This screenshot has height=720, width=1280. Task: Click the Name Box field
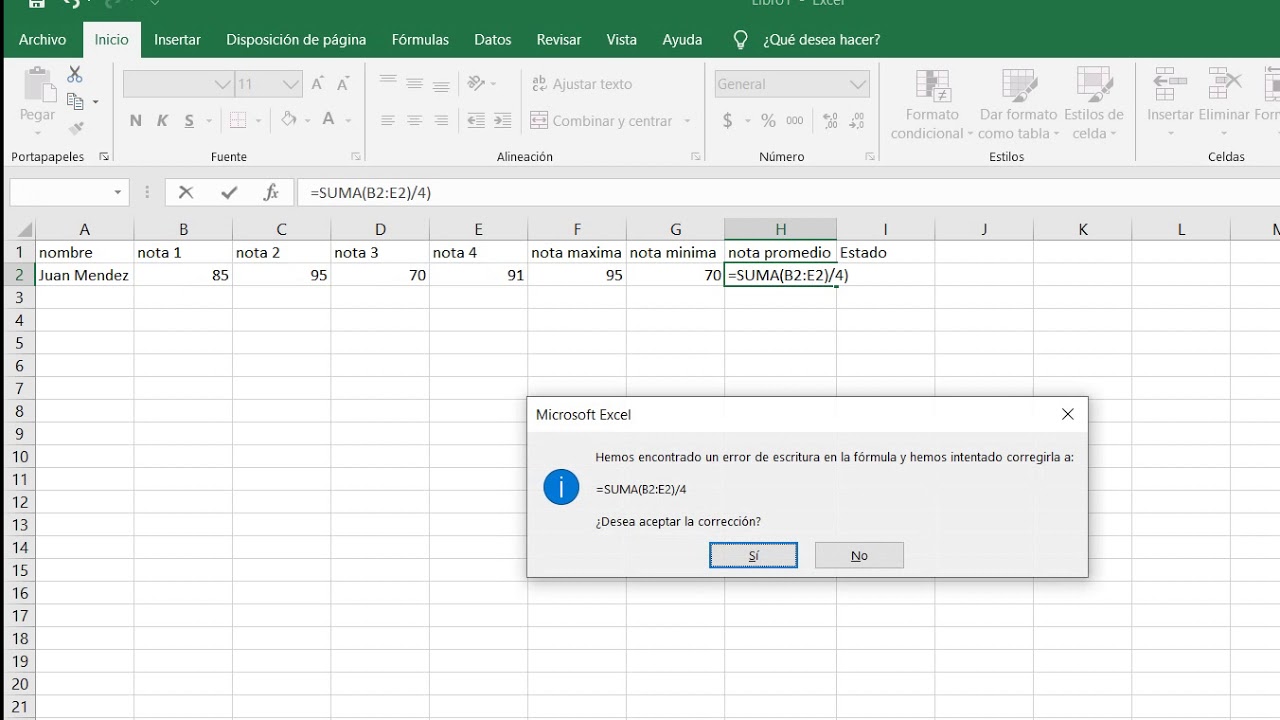(68, 192)
